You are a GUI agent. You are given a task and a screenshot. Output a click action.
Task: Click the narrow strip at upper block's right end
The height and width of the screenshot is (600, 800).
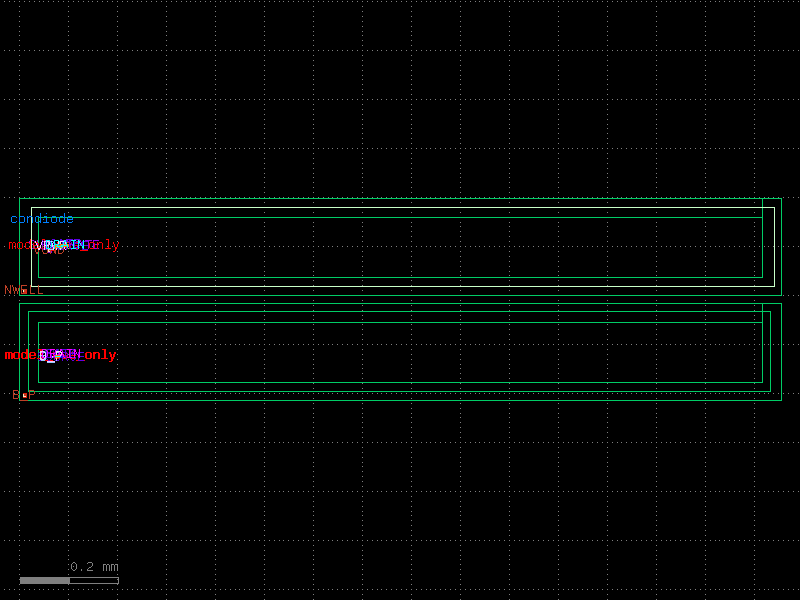tap(768, 240)
